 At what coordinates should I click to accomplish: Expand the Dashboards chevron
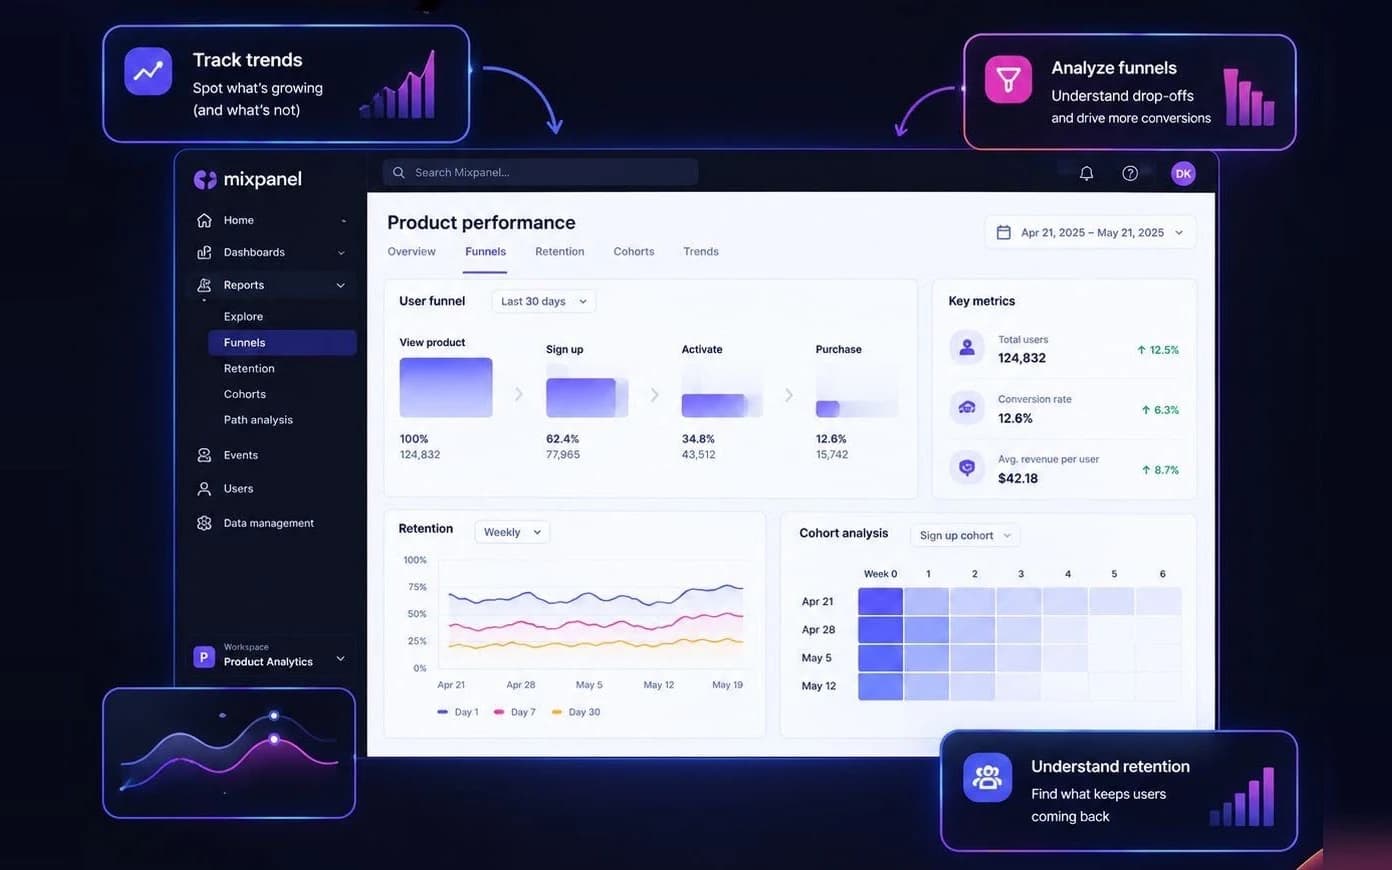coord(341,253)
